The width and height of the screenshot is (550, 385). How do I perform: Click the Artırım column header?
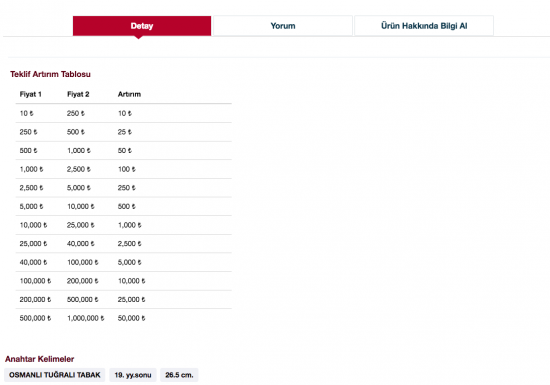tap(129, 94)
